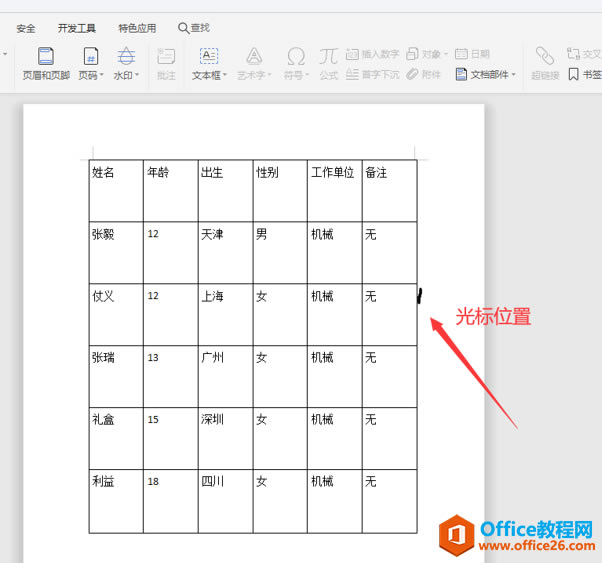Expand the 艺术字 dropdown arrow
Viewport: 602px width, 563px height.
270,75
